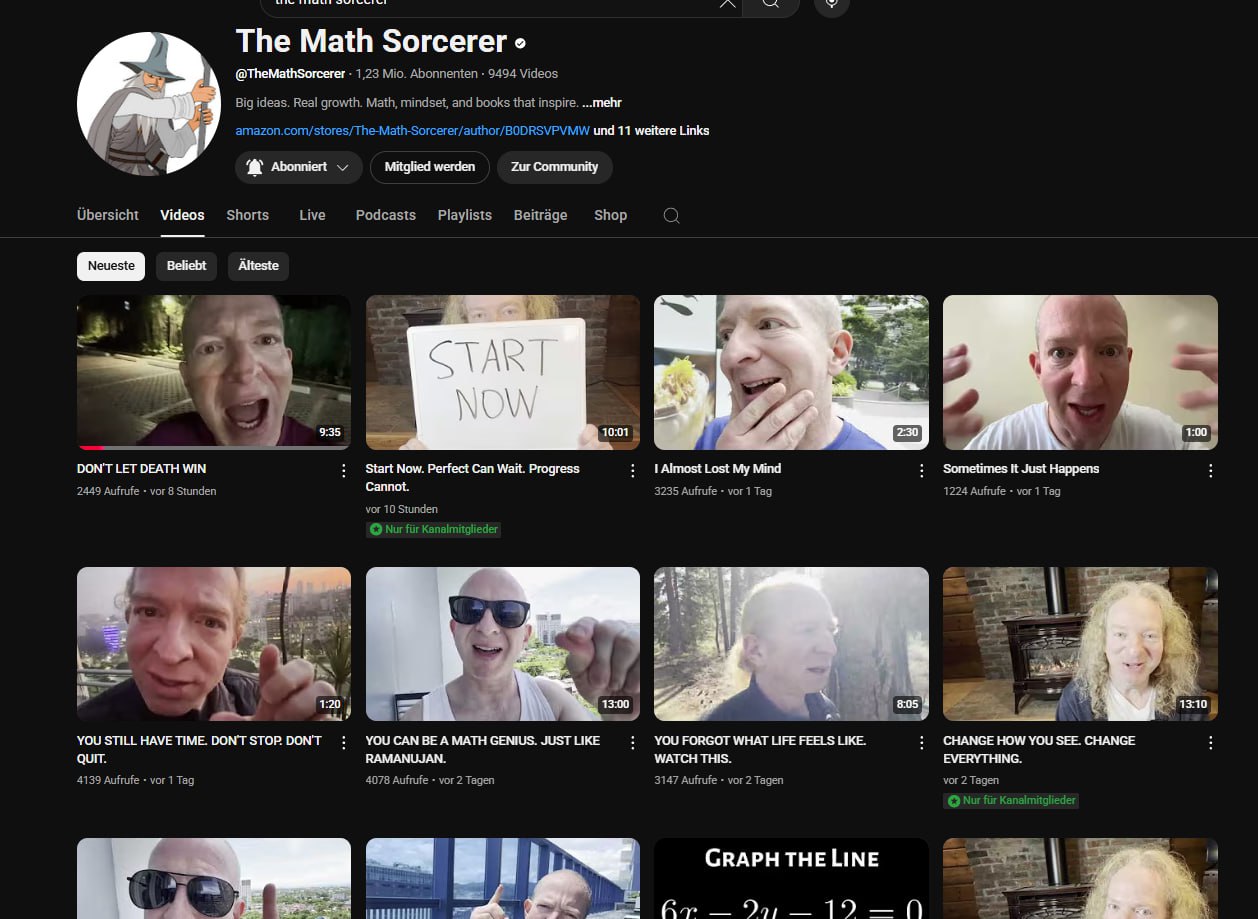The image size is (1258, 919).
Task: Open options menu for Start Now video
Action: 632,470
